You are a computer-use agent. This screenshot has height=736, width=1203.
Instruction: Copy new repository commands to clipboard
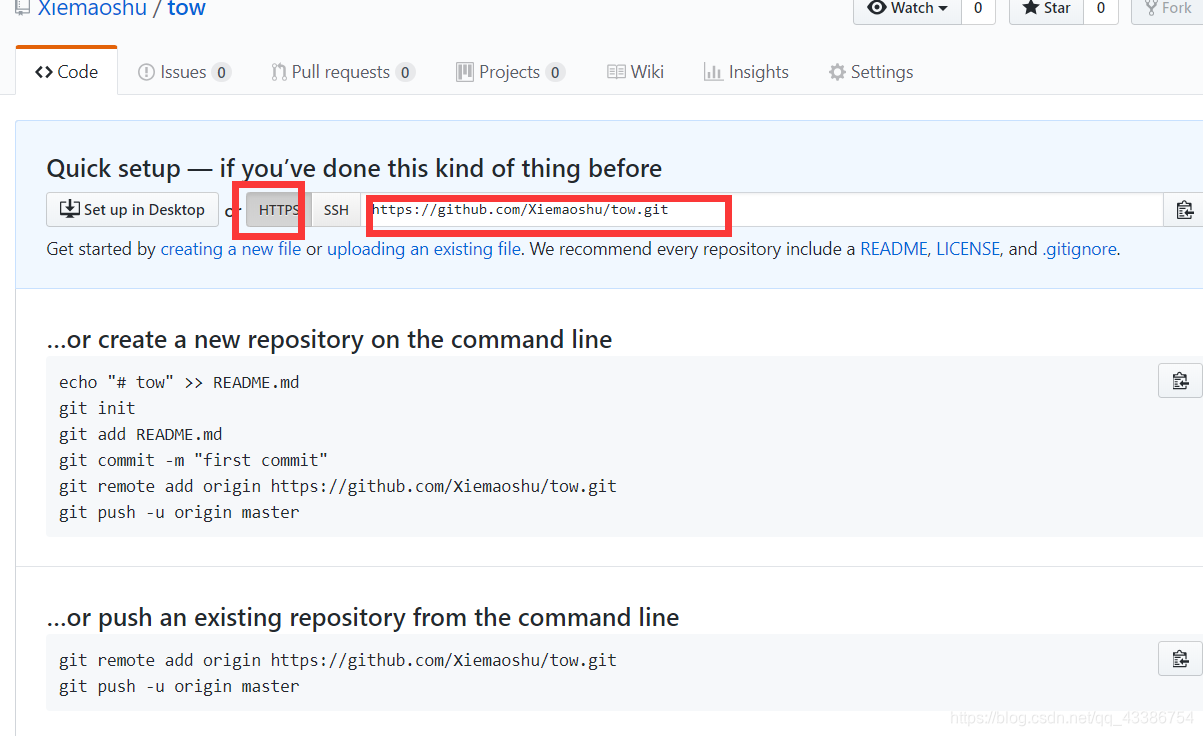(x=1180, y=381)
